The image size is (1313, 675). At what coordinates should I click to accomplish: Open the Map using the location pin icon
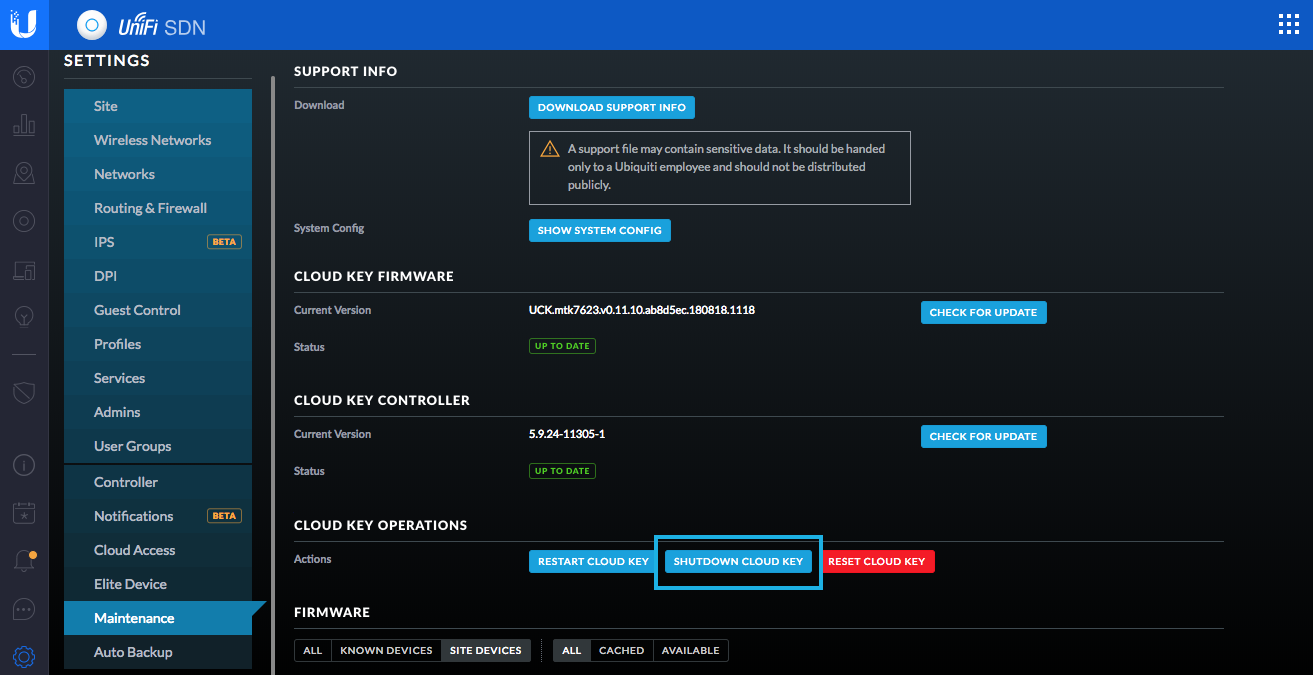tap(23, 173)
